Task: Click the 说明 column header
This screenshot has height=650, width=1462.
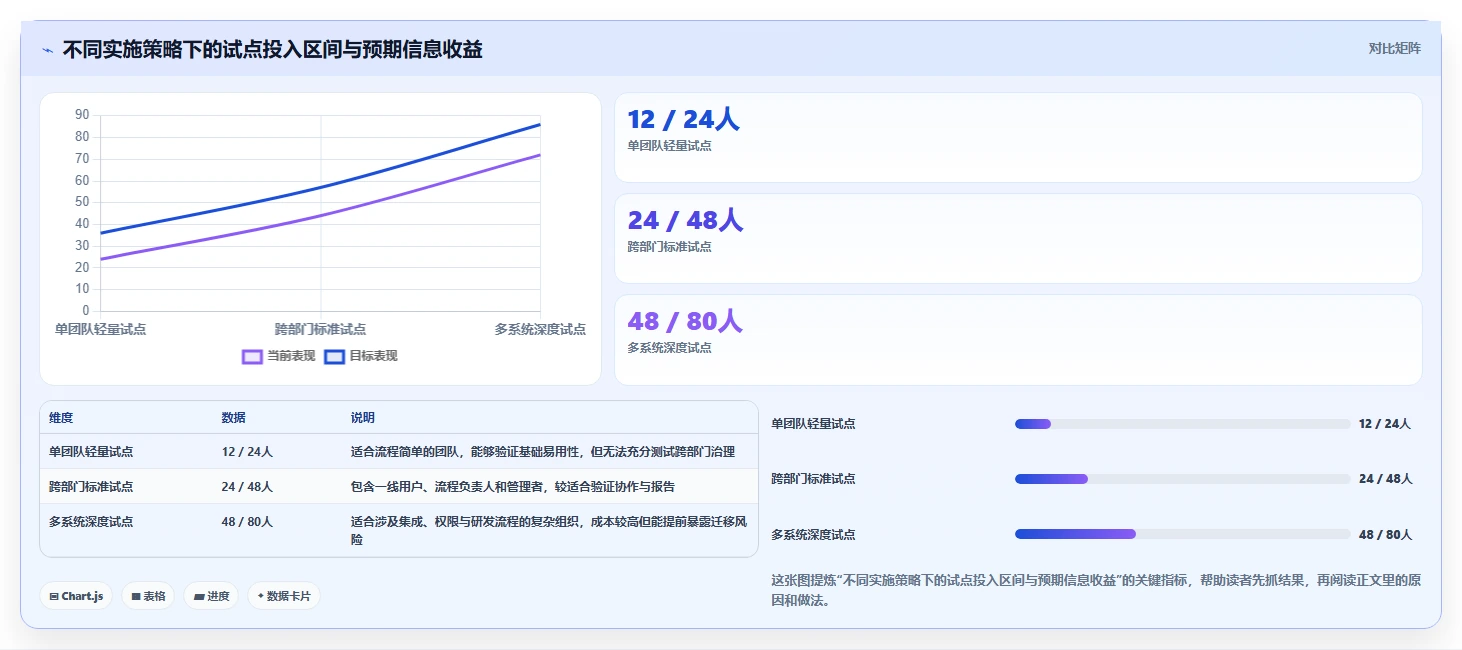Action: click(363, 418)
